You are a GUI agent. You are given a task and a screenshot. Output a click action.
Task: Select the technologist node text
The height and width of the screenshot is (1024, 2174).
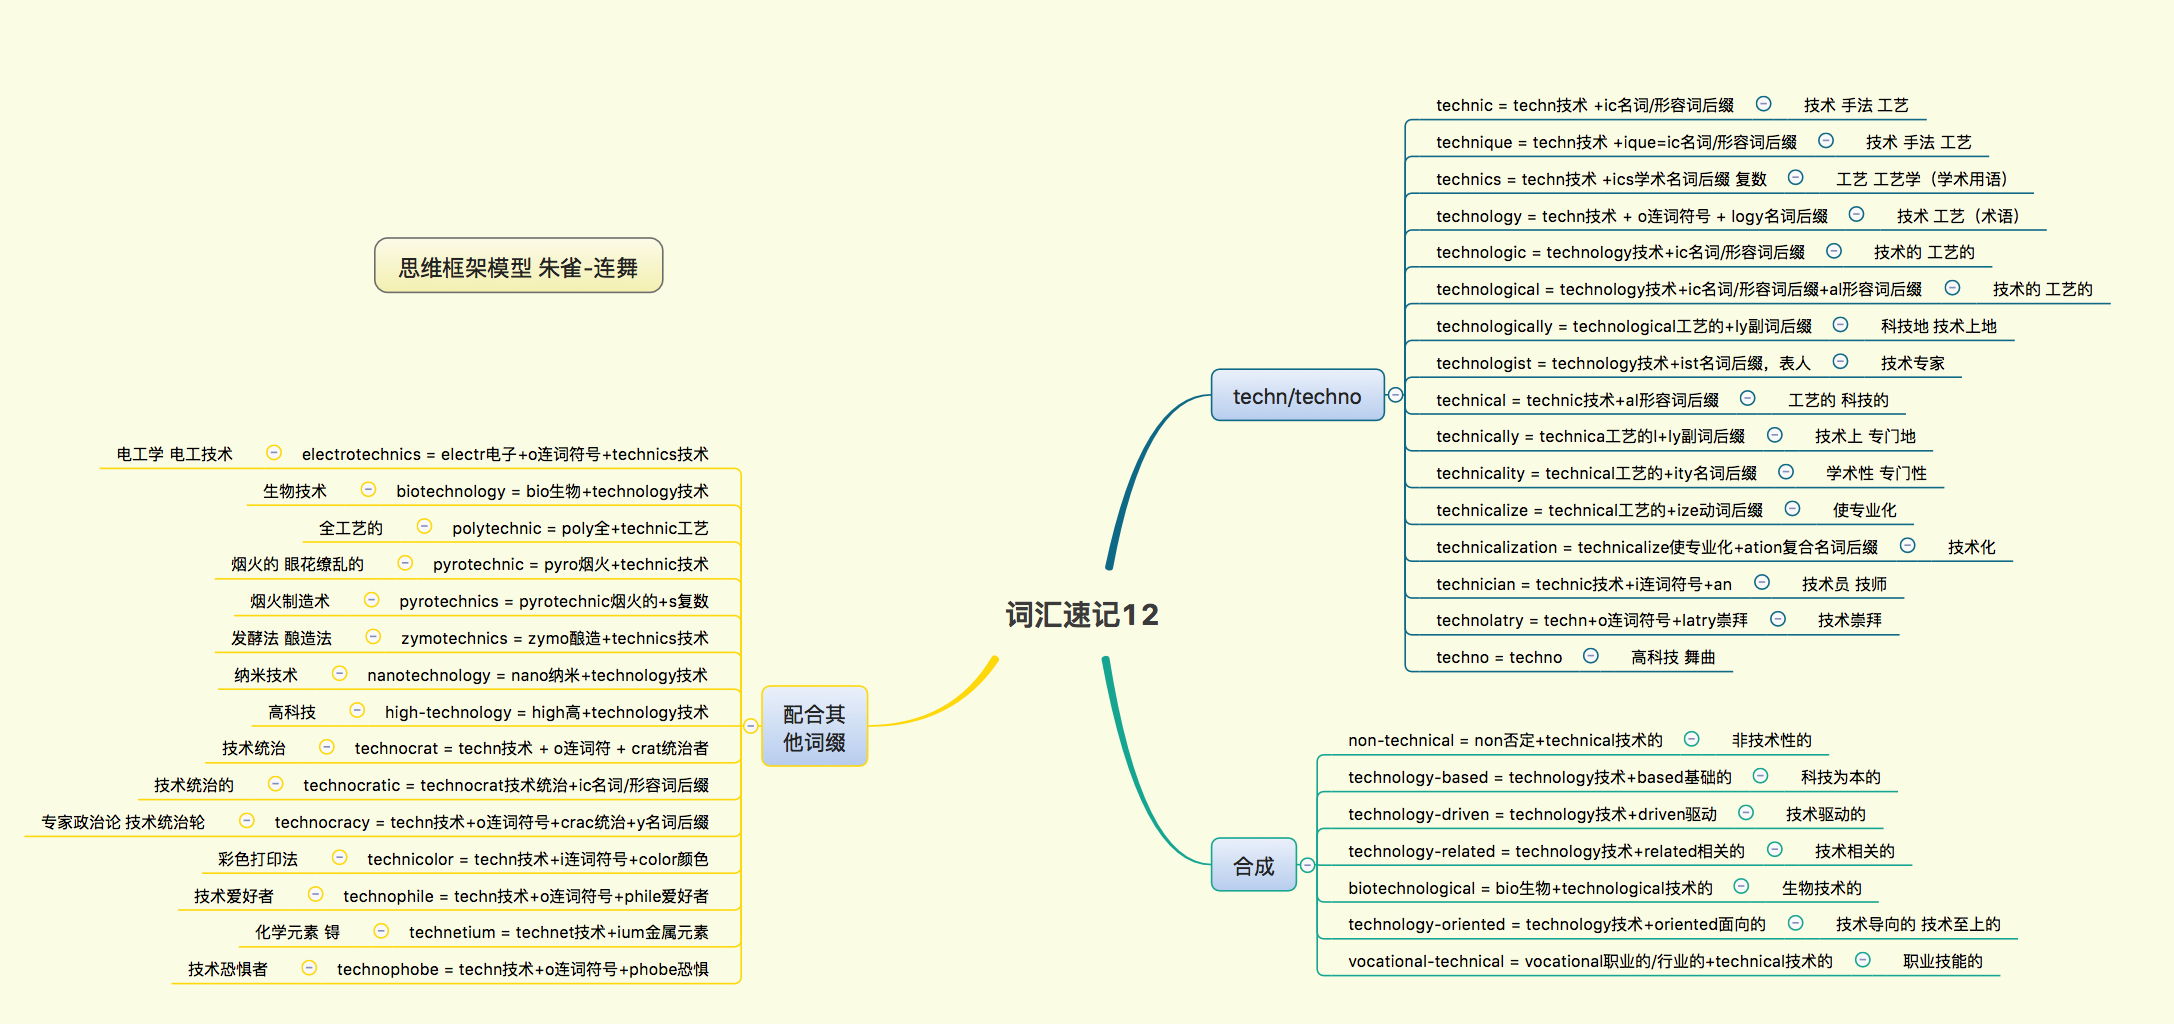[1622, 363]
